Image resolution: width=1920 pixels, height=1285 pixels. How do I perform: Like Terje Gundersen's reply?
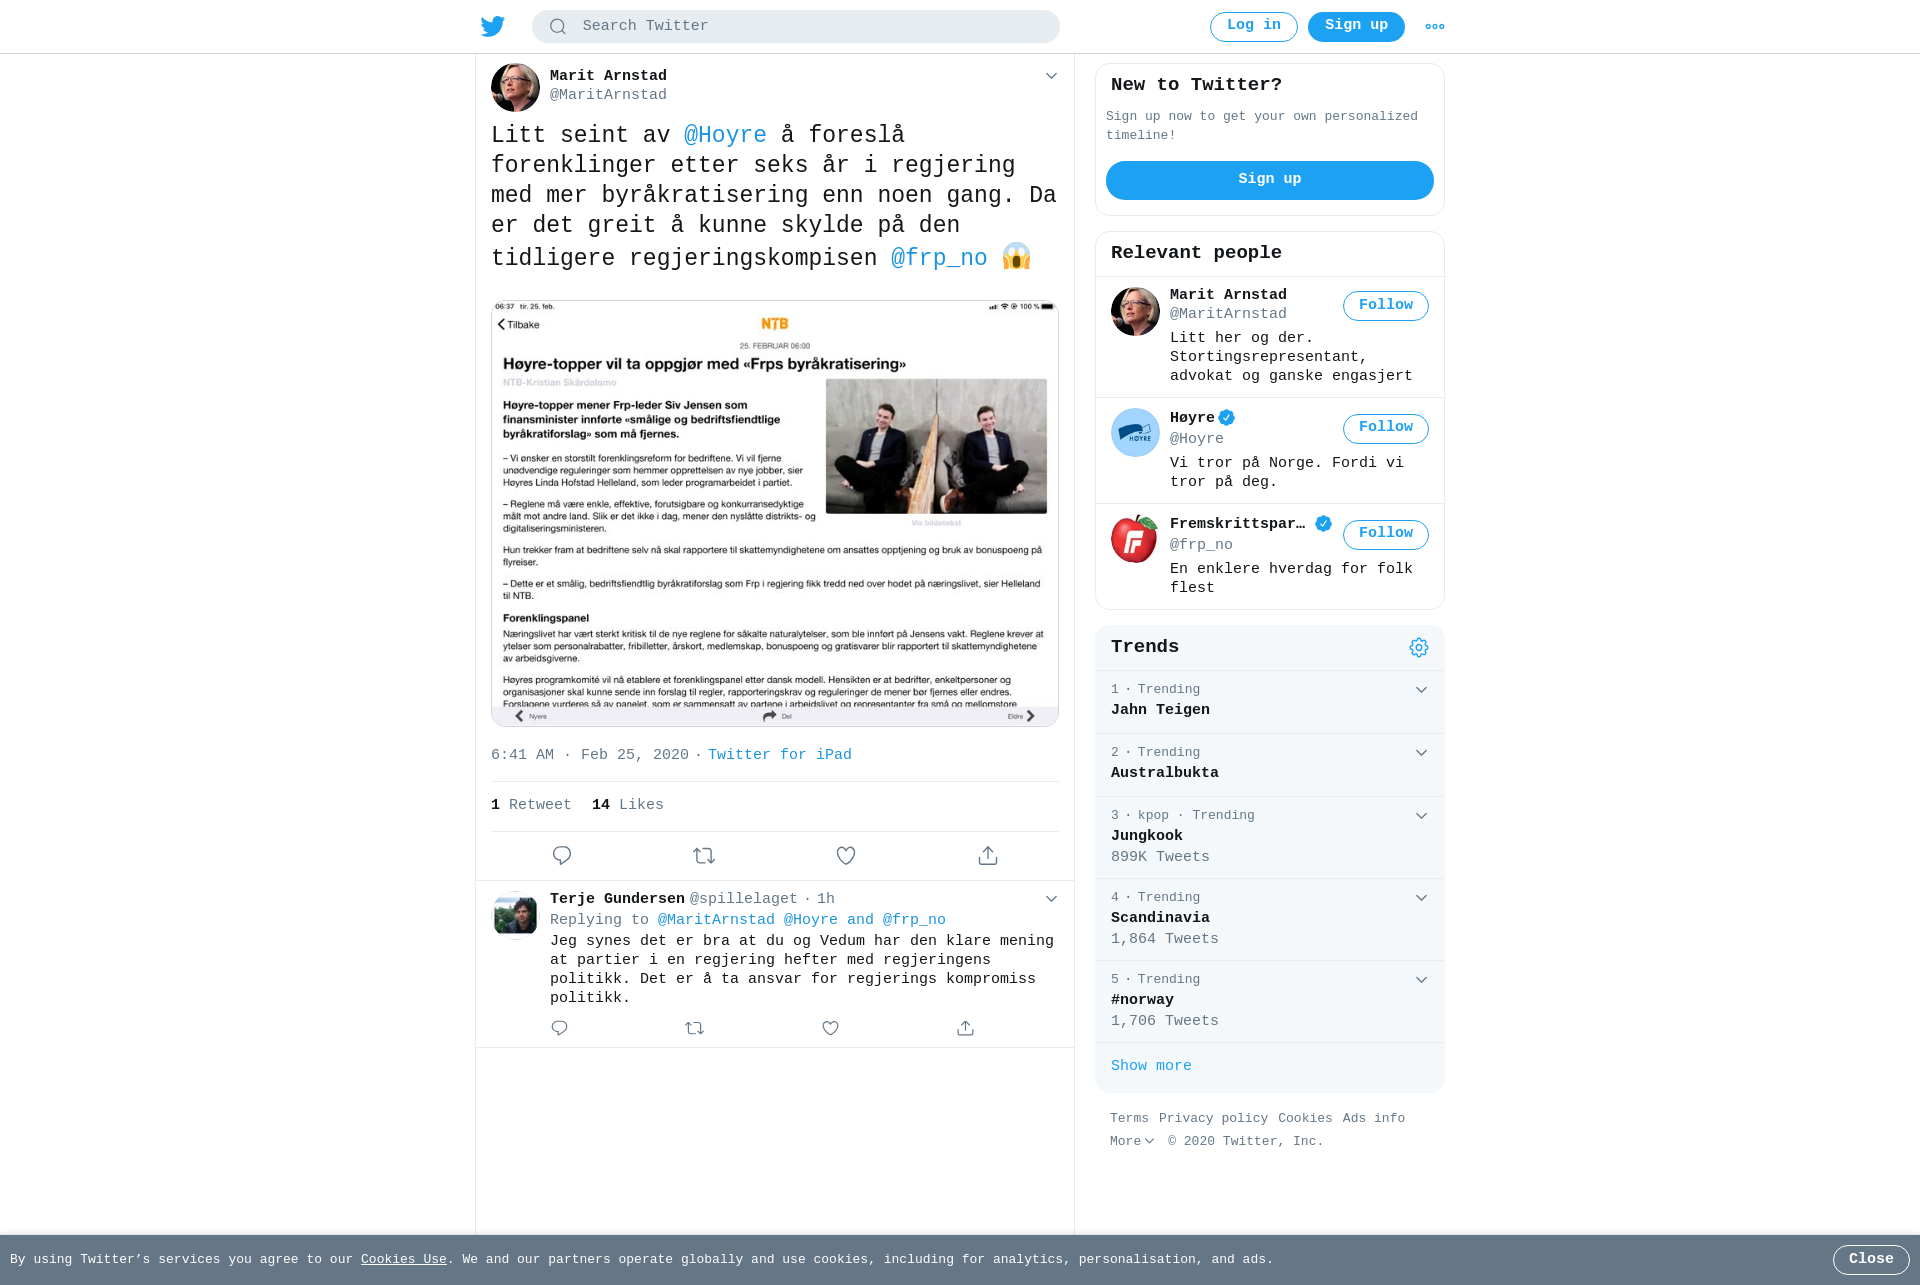(830, 1028)
